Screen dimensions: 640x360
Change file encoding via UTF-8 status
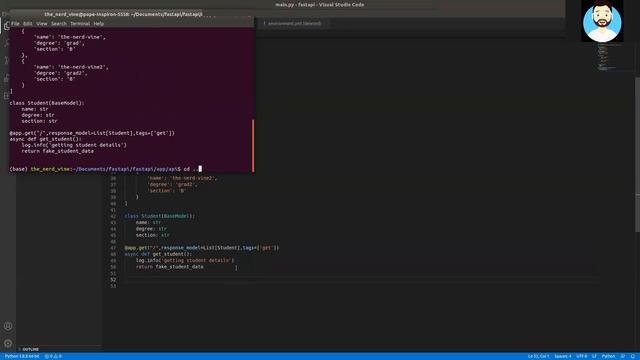point(582,356)
